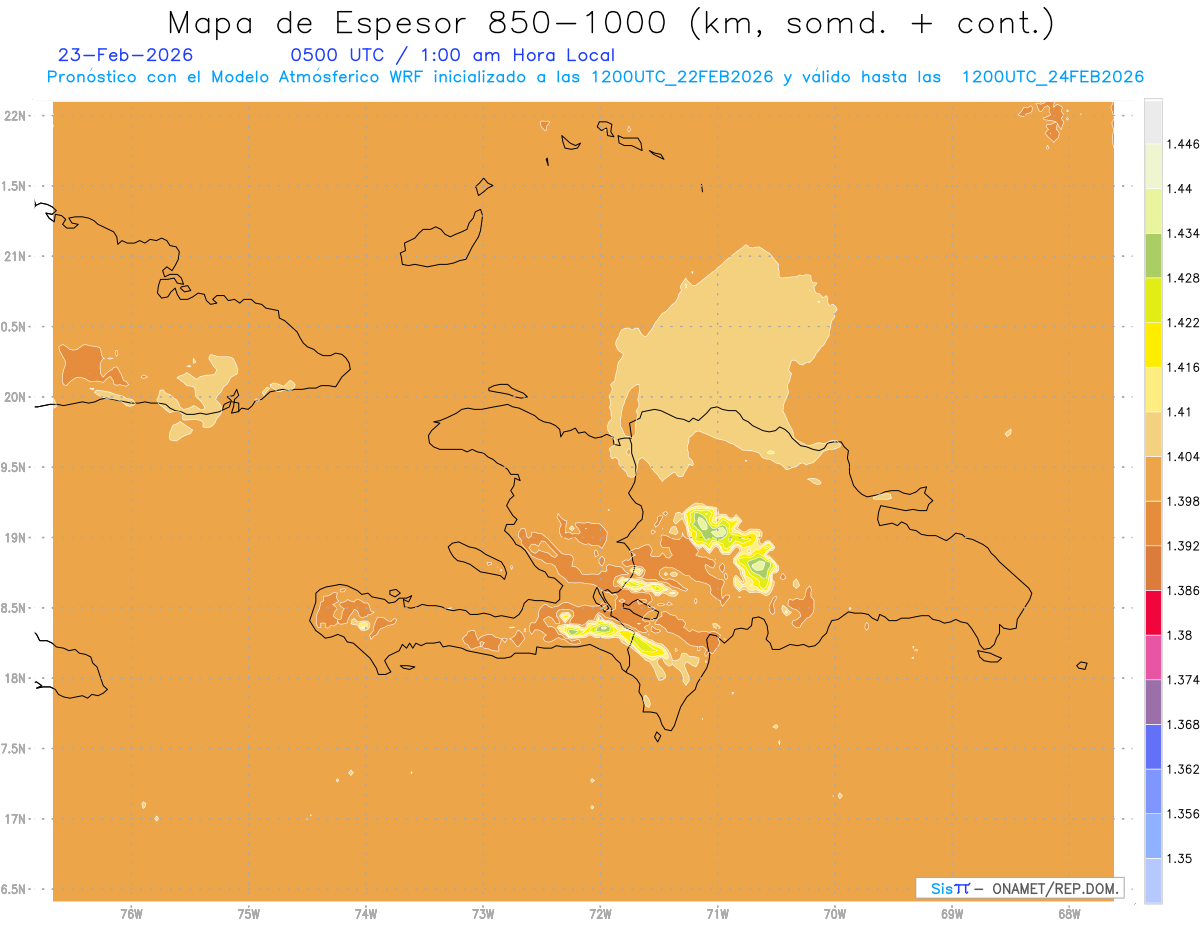Click the "72W" longitude label
The height and width of the screenshot is (927, 1200).
pyautogui.click(x=601, y=913)
